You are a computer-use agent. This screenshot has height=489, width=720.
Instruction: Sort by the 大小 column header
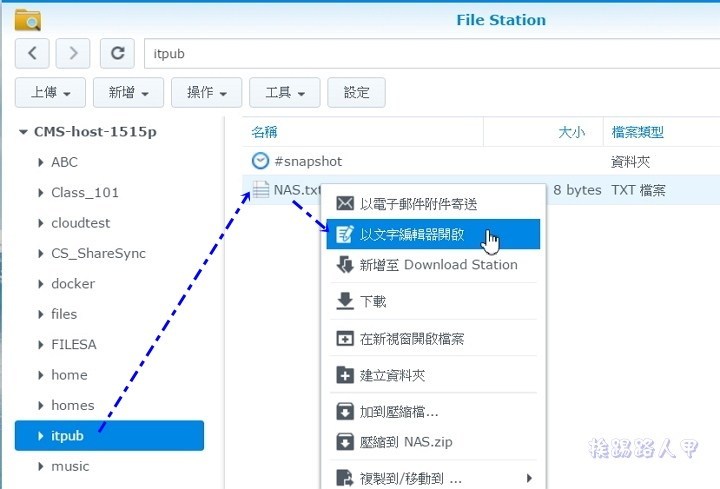pos(543,132)
